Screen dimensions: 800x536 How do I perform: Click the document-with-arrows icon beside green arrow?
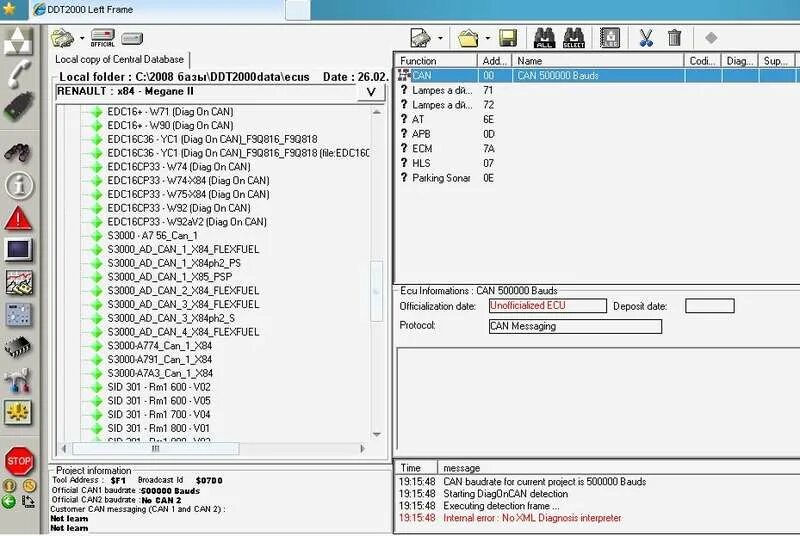click(x=29, y=502)
